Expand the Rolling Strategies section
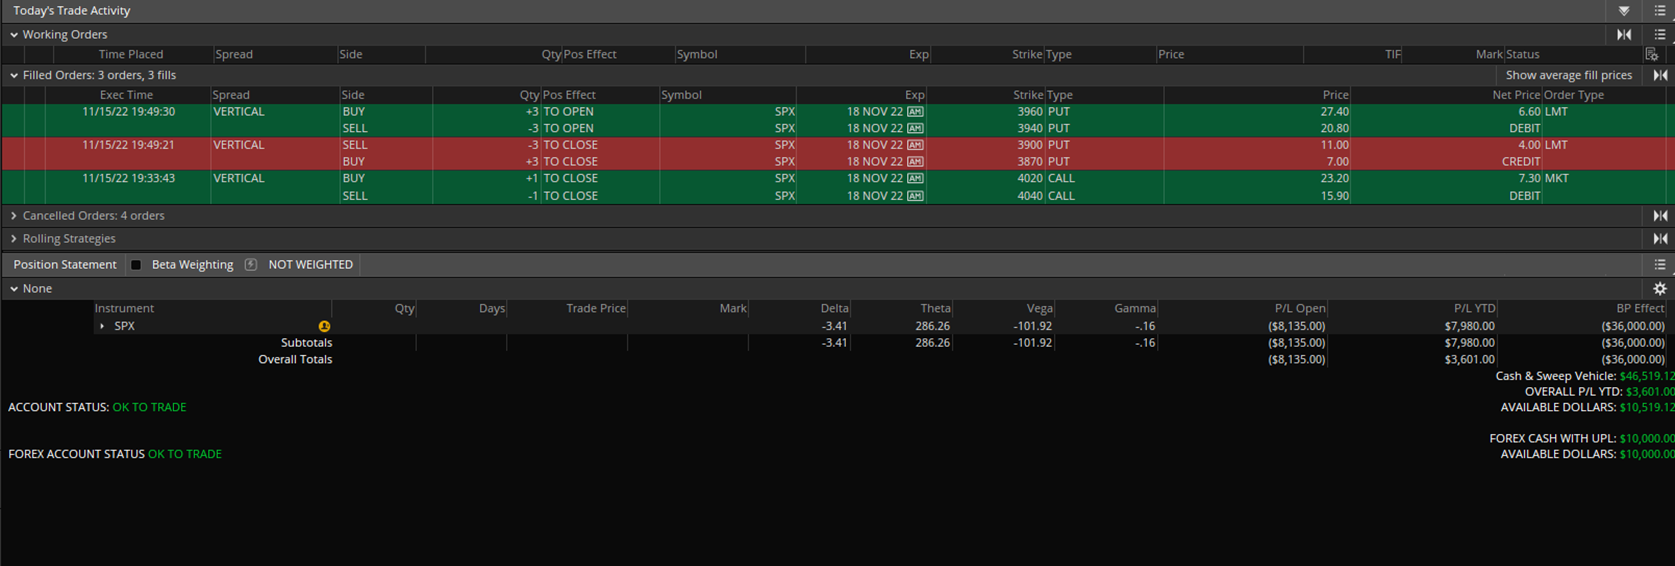1675x566 pixels. click(x=14, y=239)
